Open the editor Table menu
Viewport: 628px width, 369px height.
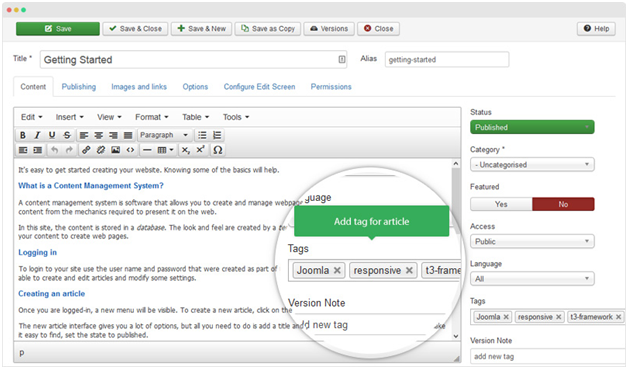point(195,117)
